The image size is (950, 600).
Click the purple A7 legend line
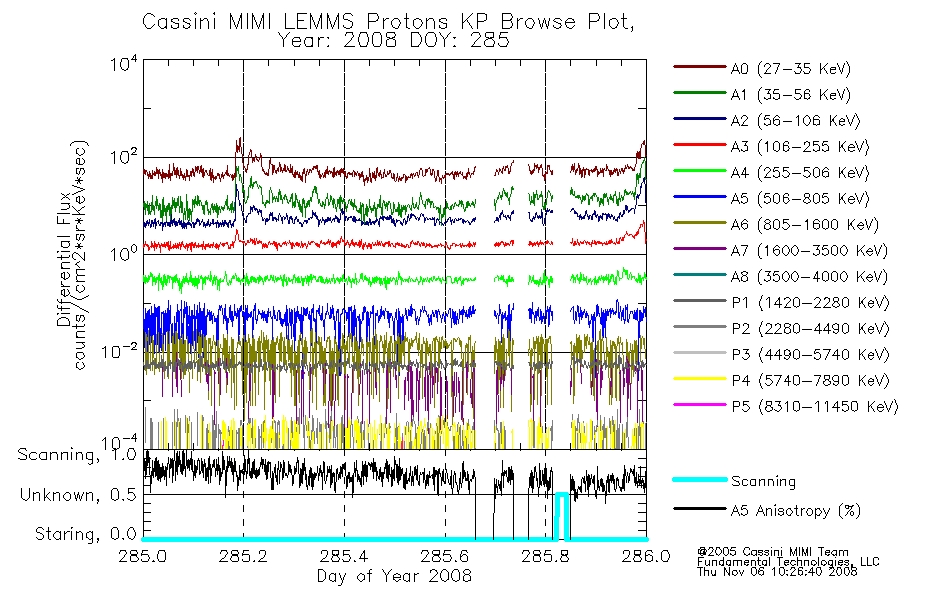click(x=700, y=248)
